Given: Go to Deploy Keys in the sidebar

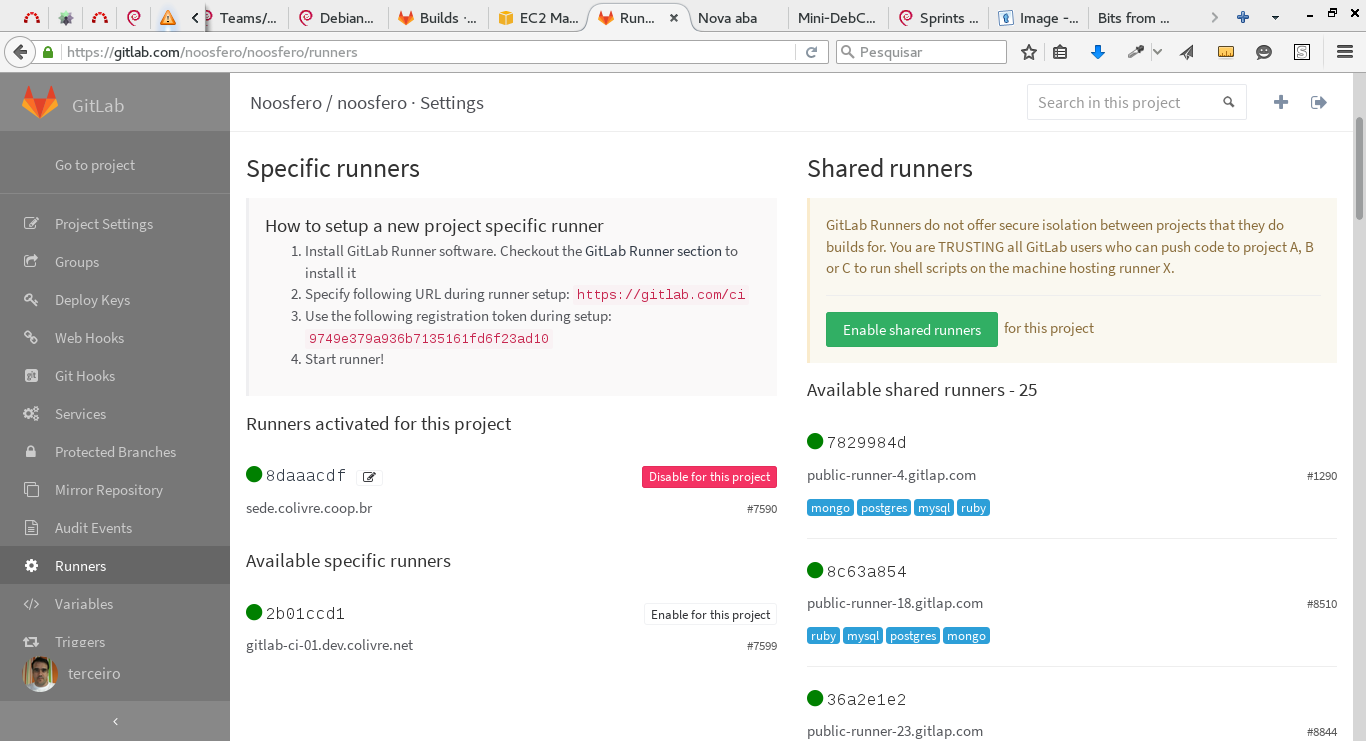Looking at the screenshot, I should (92, 300).
